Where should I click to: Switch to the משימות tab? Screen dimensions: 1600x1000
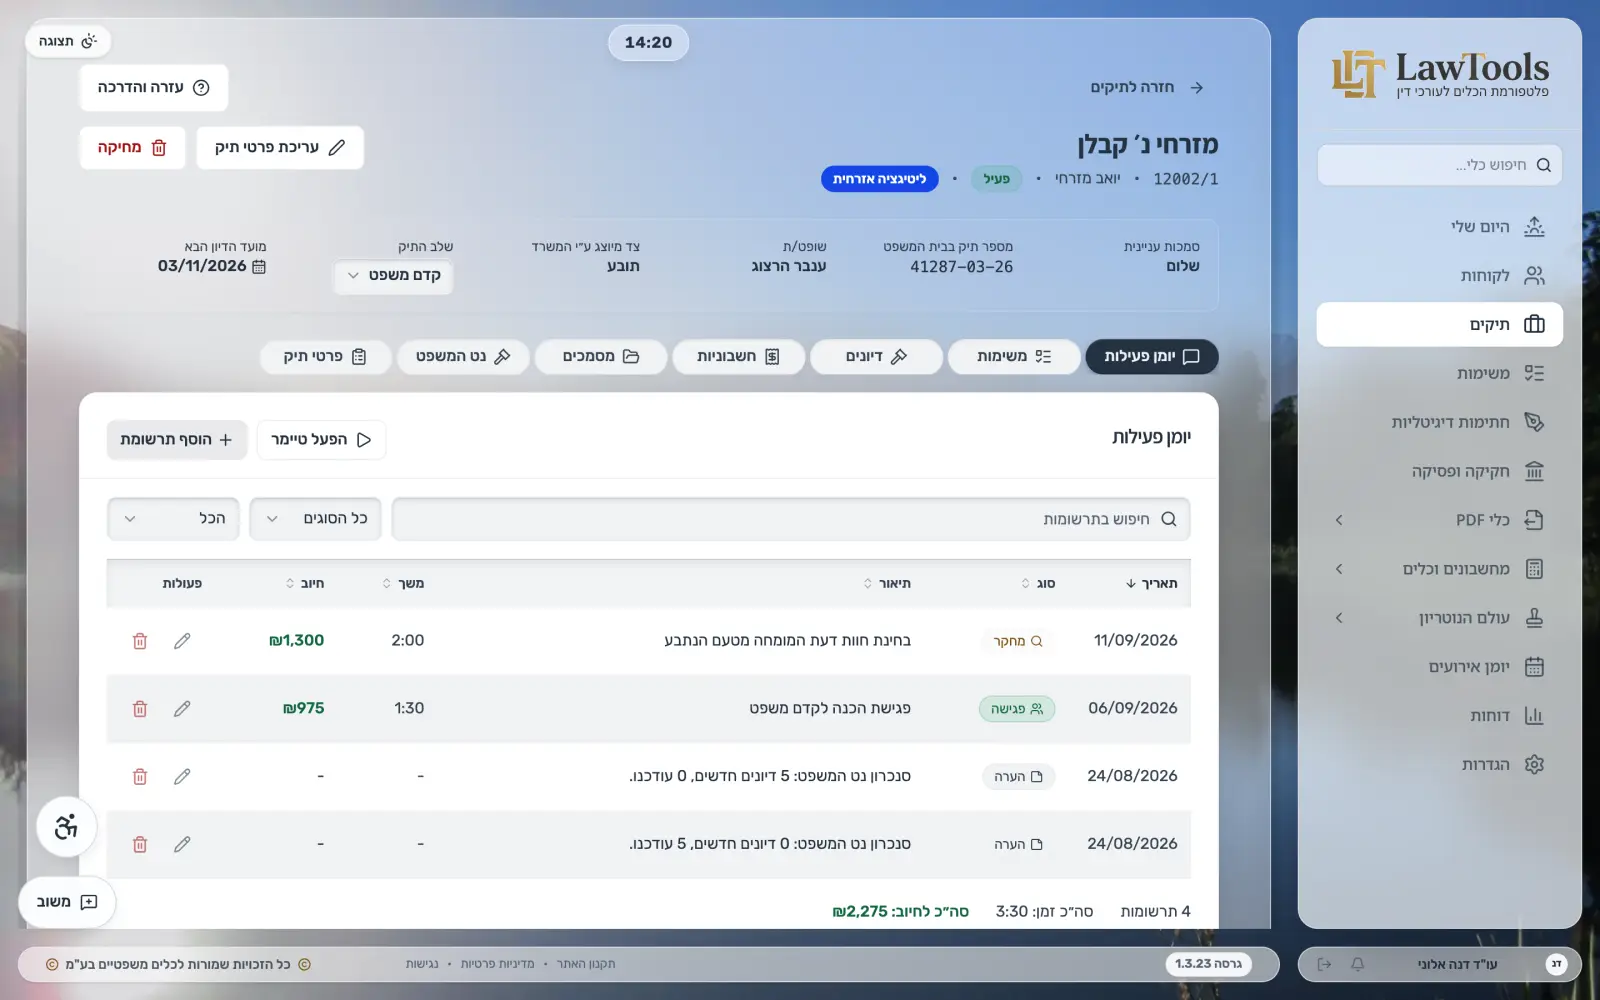pos(1014,357)
